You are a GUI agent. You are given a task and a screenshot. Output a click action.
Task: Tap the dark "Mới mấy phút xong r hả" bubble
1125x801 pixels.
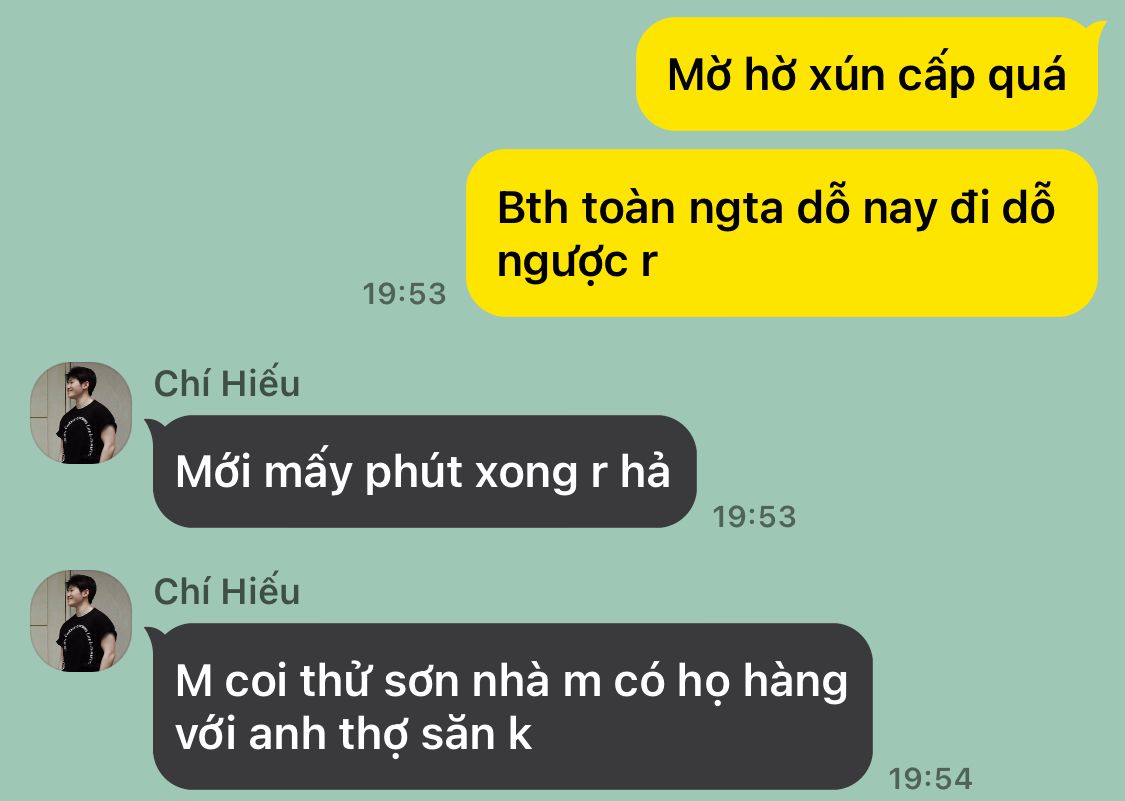tap(421, 472)
